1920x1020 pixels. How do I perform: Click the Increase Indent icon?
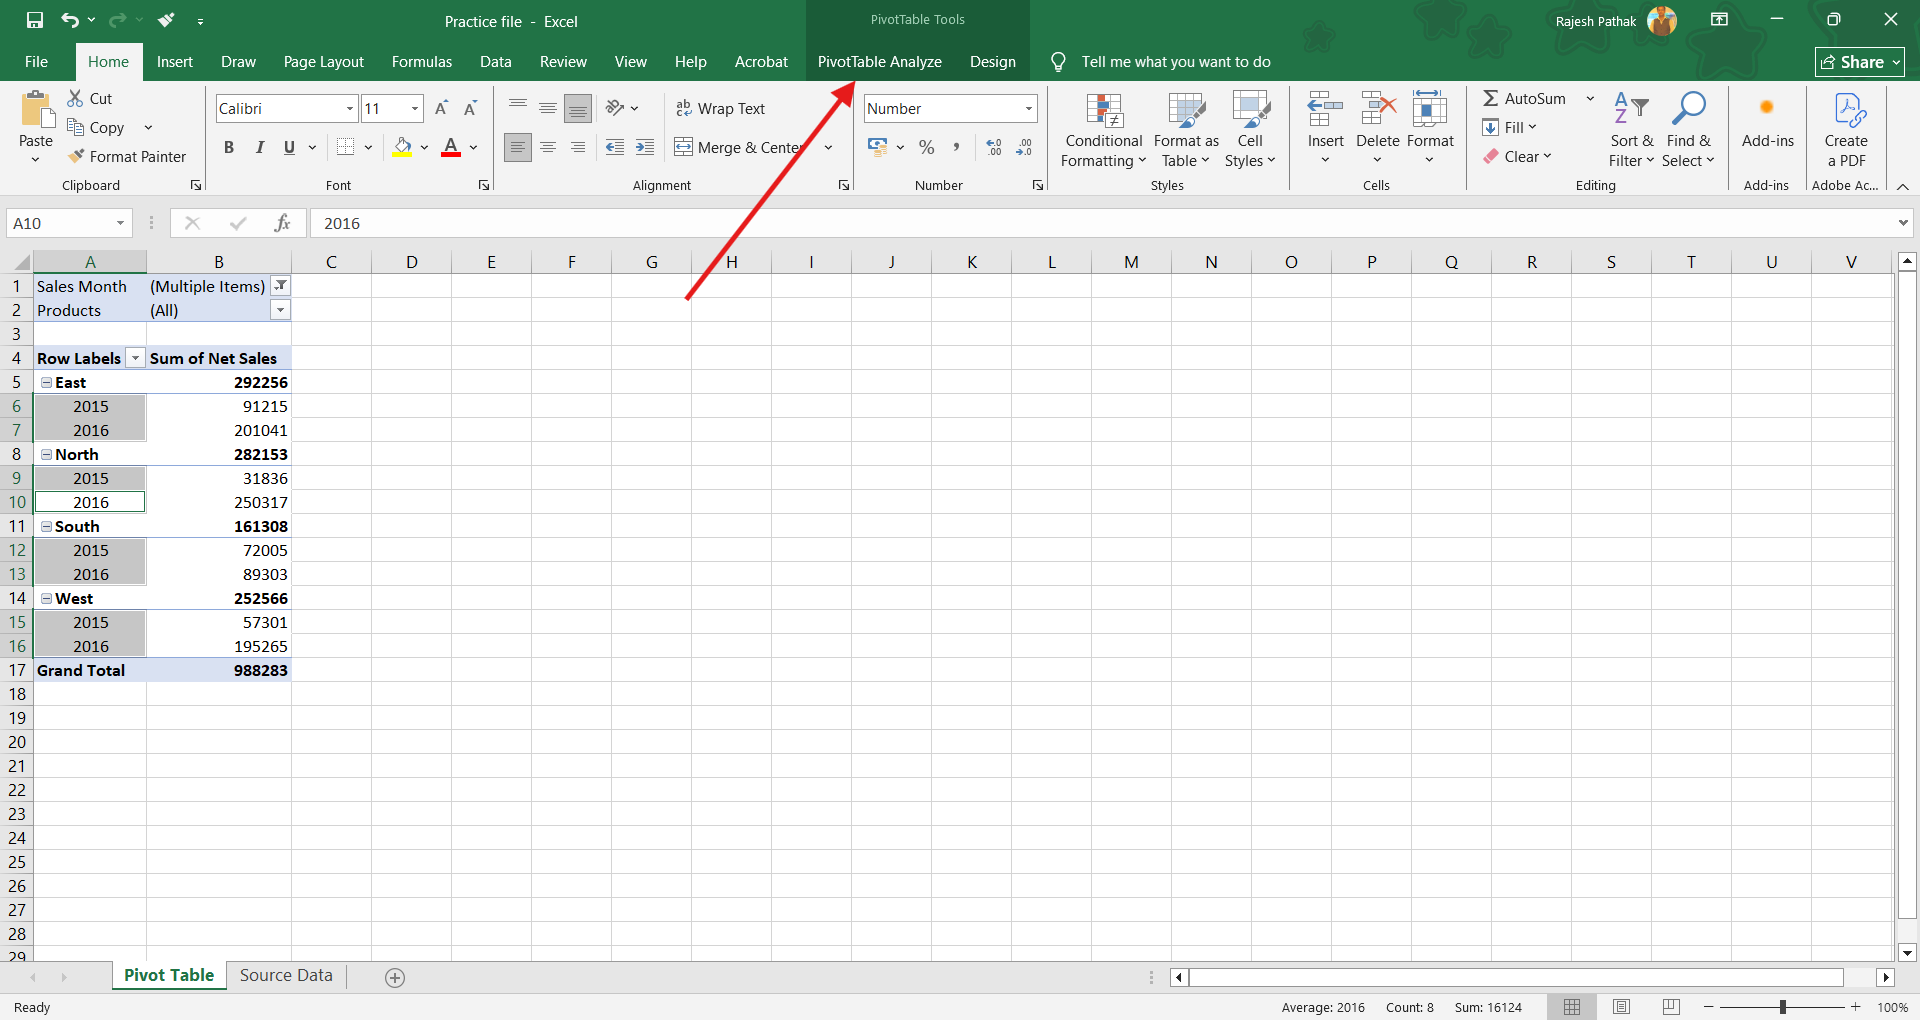pos(645,148)
